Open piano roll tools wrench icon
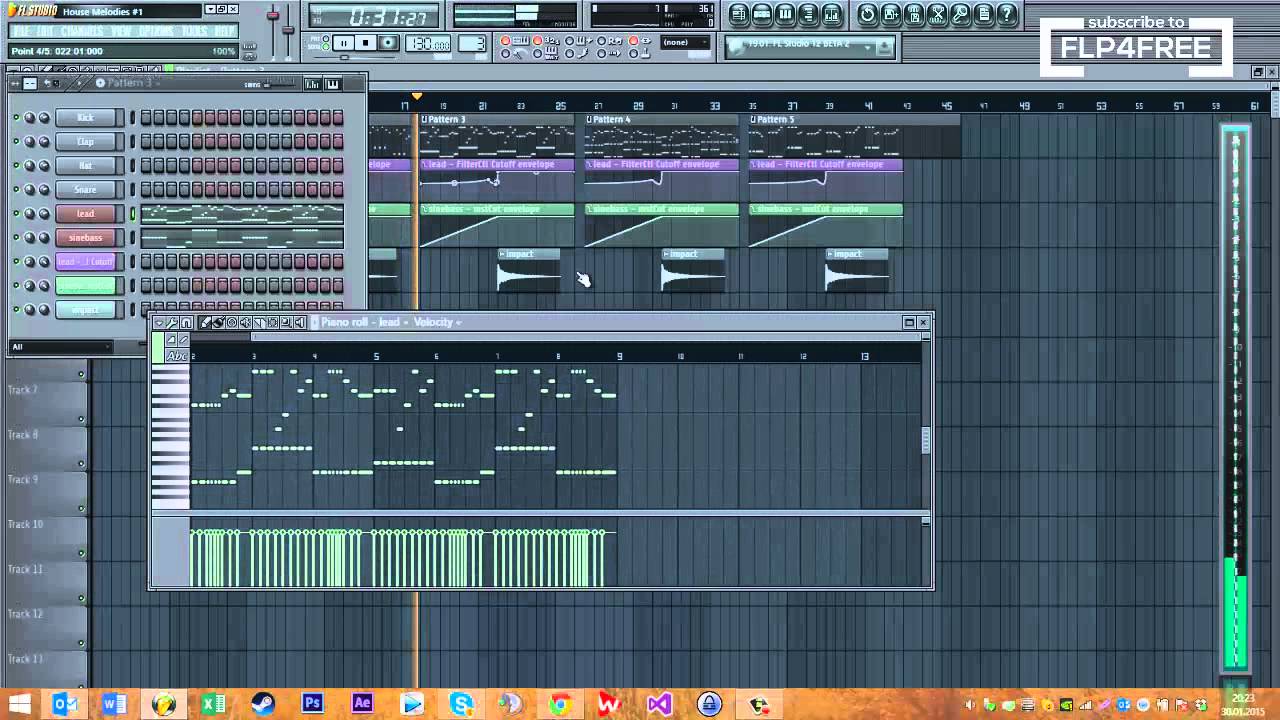This screenshot has height=720, width=1280. tap(172, 322)
